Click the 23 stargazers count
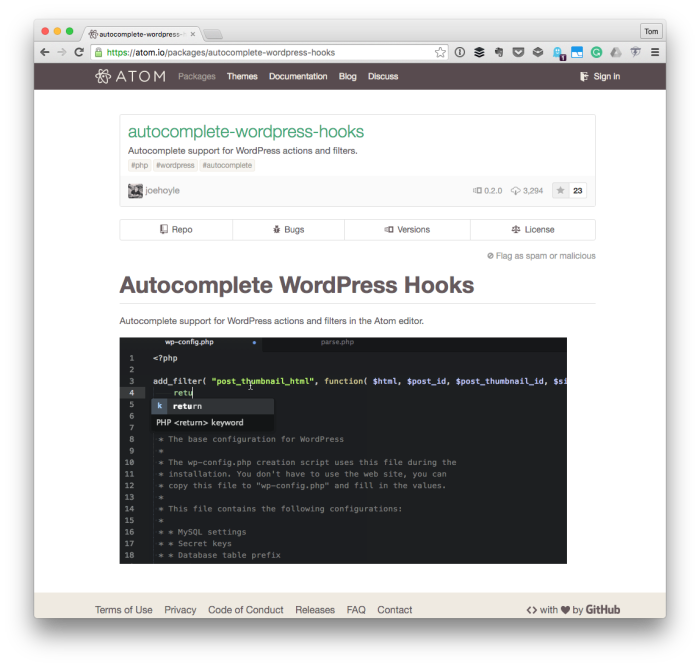 point(578,191)
